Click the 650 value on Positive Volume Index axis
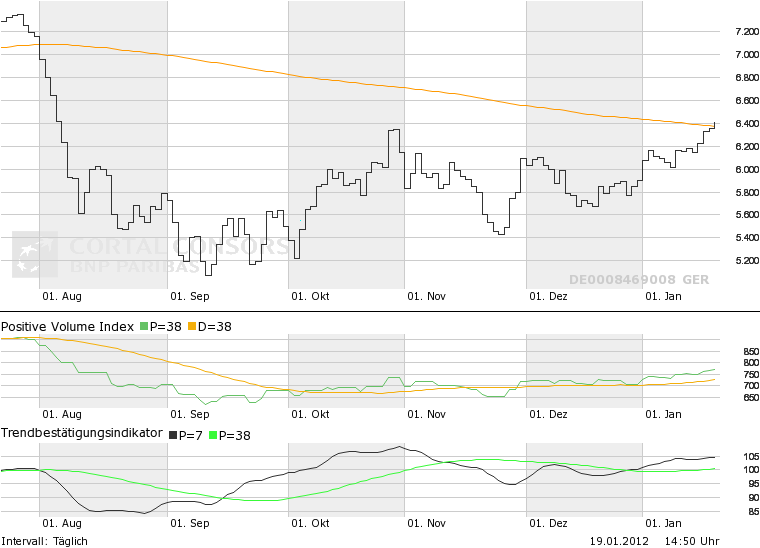760x548 pixels. point(751,398)
